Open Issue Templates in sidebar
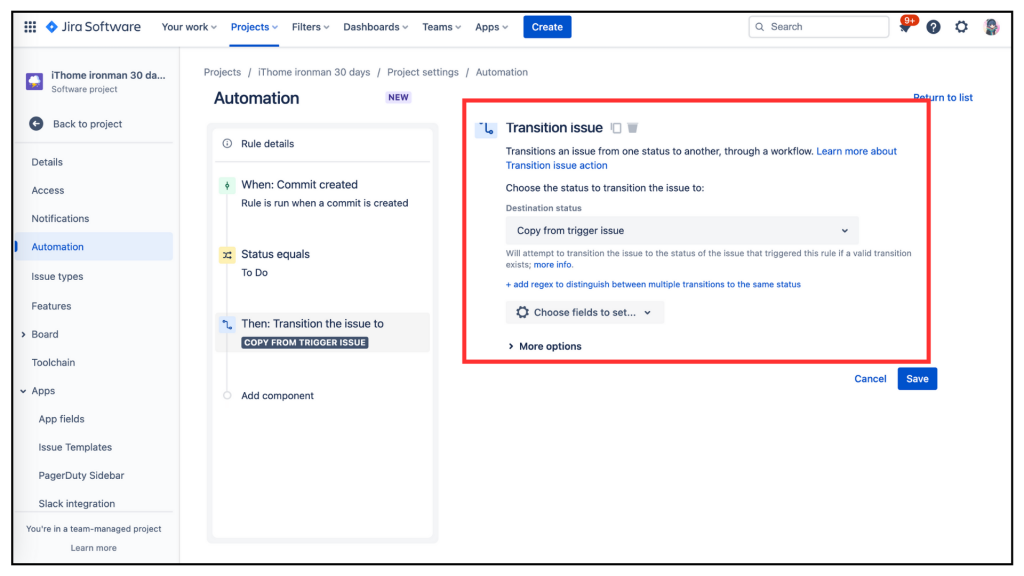Screen dimensions: 1024x576 coord(75,447)
